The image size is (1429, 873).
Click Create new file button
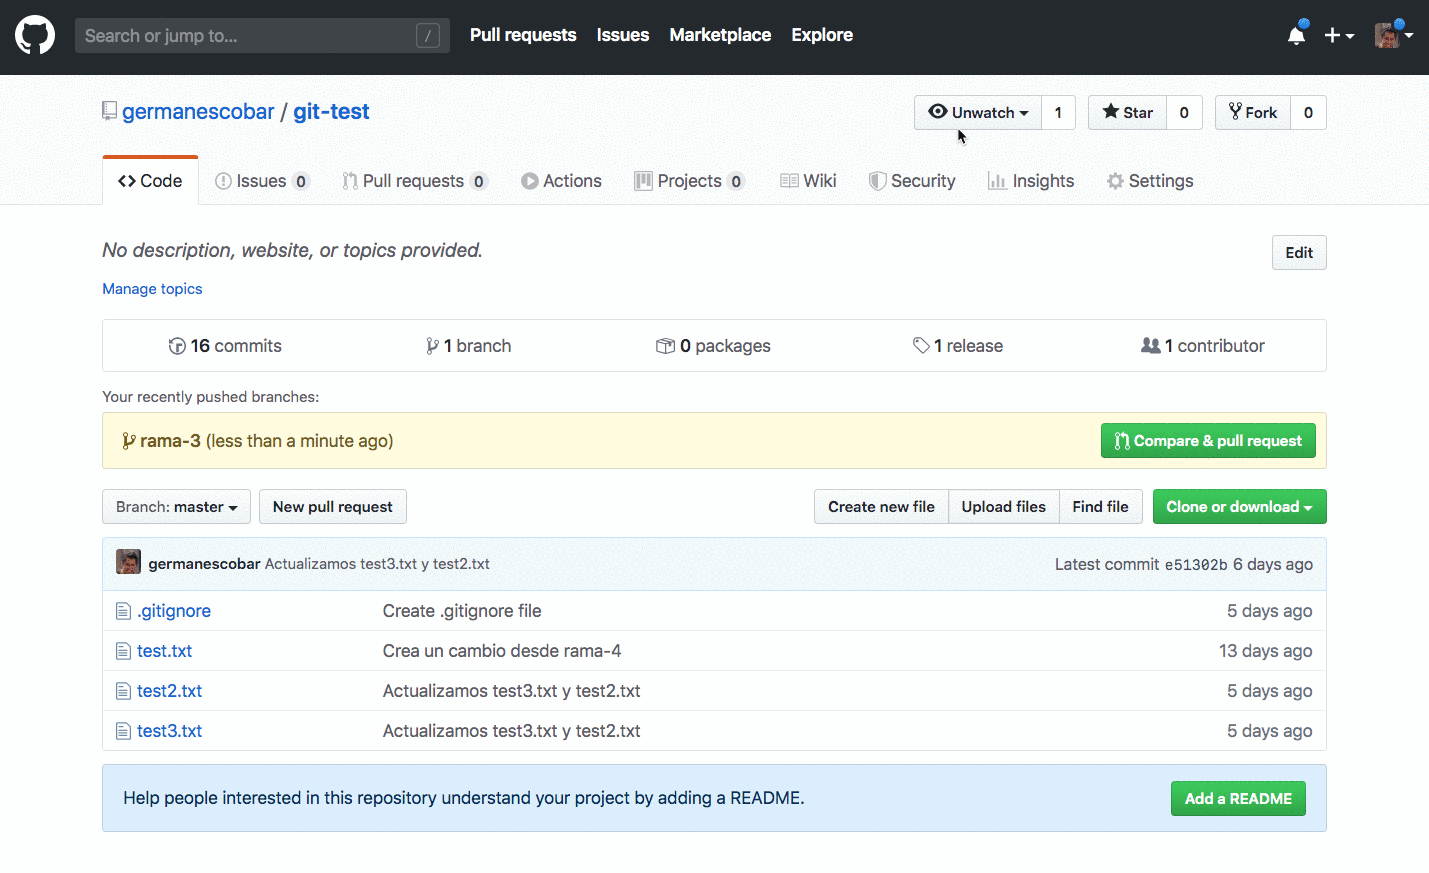(x=881, y=507)
